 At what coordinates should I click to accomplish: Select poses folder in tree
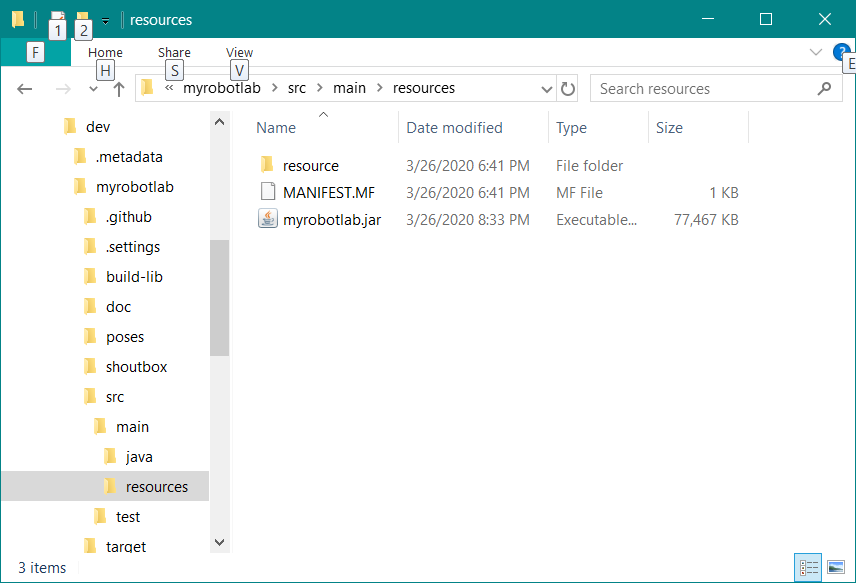125,337
